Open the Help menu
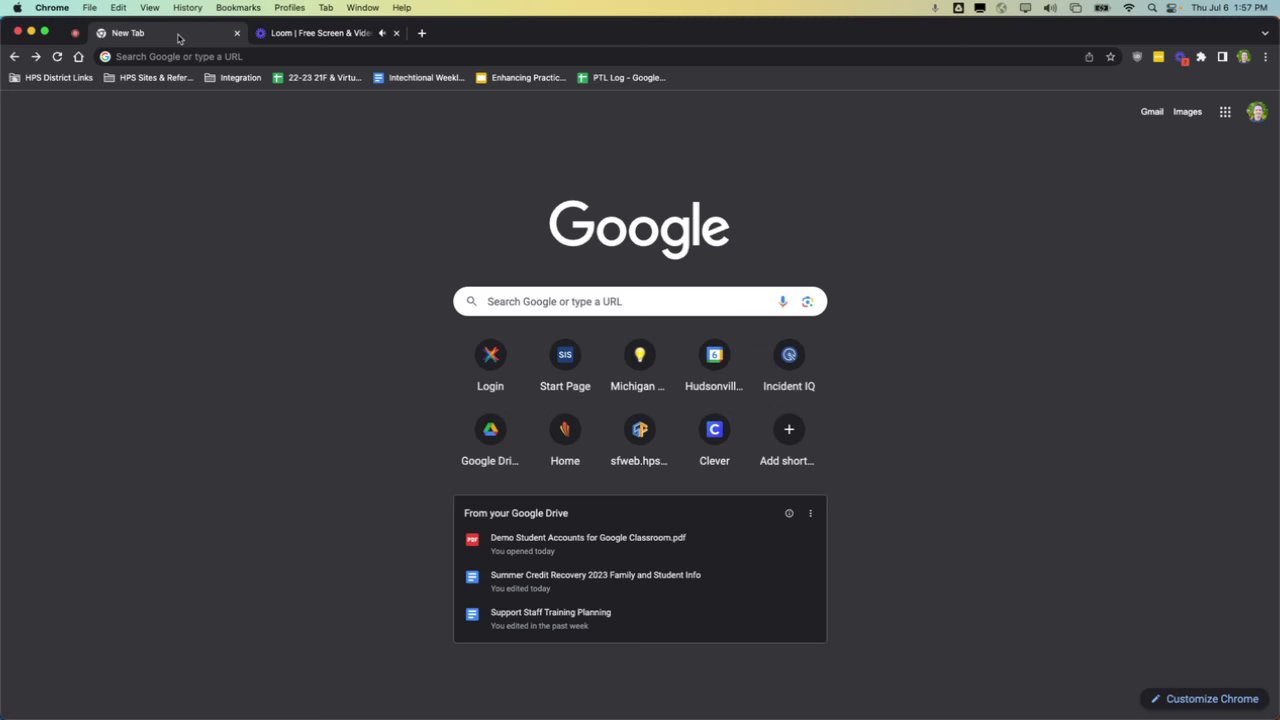The image size is (1280, 720). click(x=401, y=8)
